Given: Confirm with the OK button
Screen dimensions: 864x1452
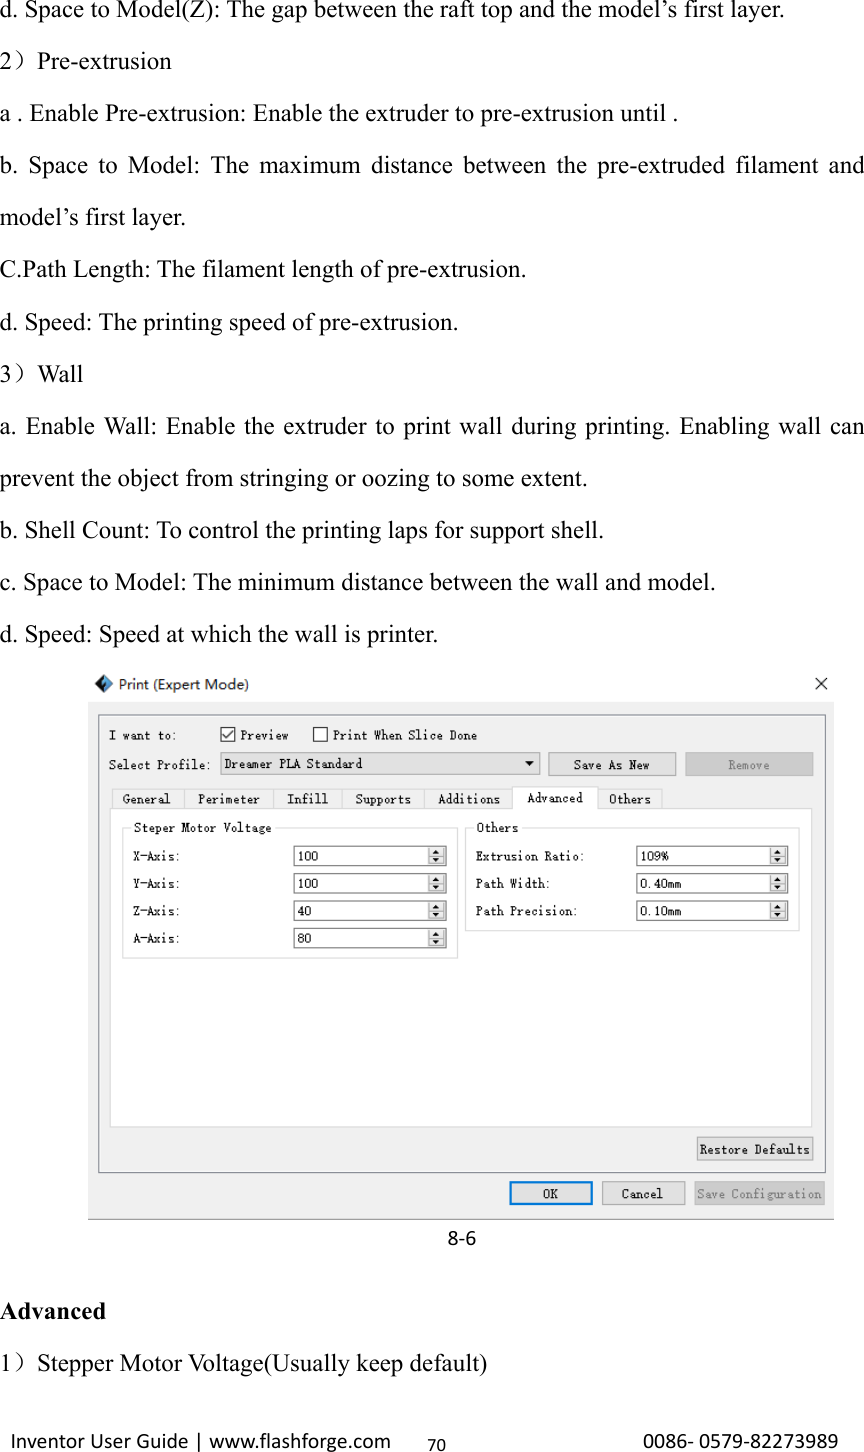Looking at the screenshot, I should [x=551, y=1193].
